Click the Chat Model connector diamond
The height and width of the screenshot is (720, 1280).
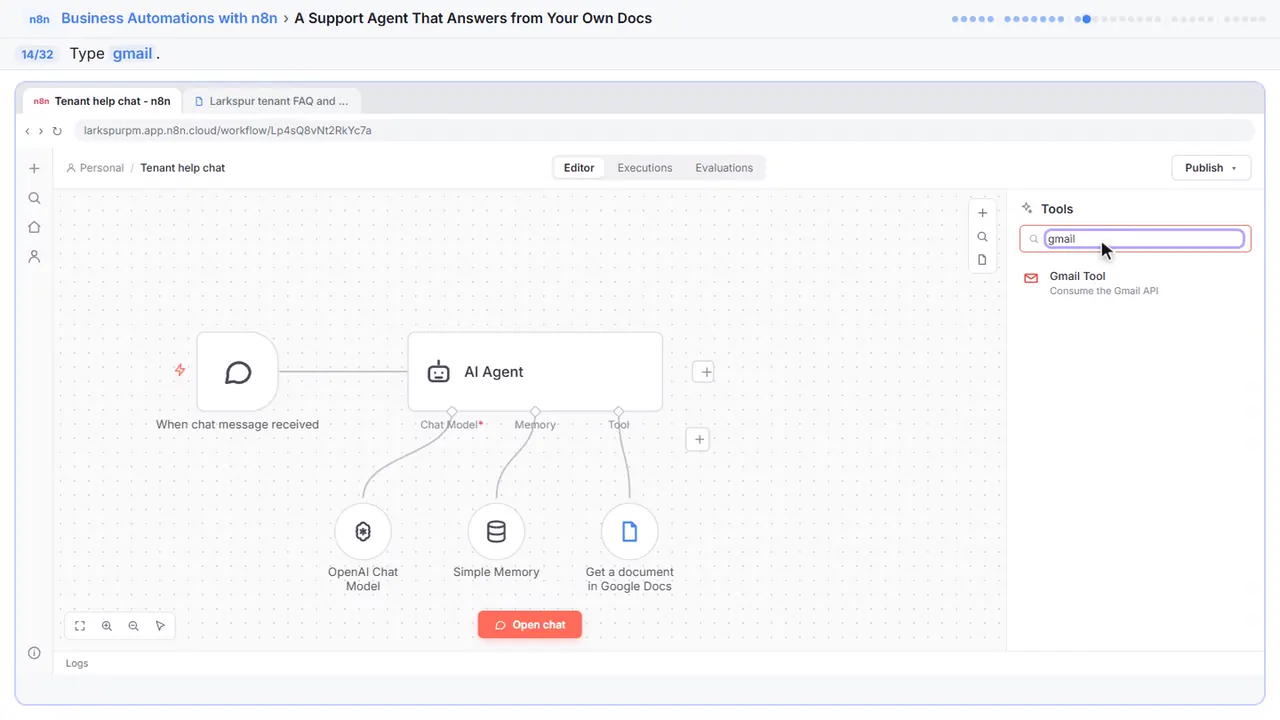(x=452, y=411)
